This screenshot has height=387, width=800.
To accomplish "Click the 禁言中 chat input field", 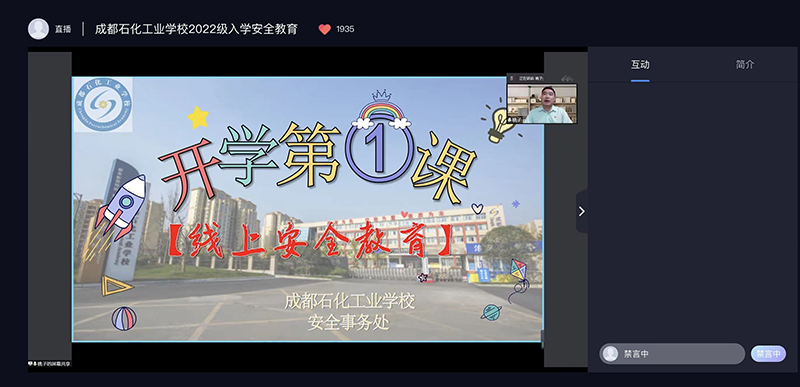I will point(672,354).
